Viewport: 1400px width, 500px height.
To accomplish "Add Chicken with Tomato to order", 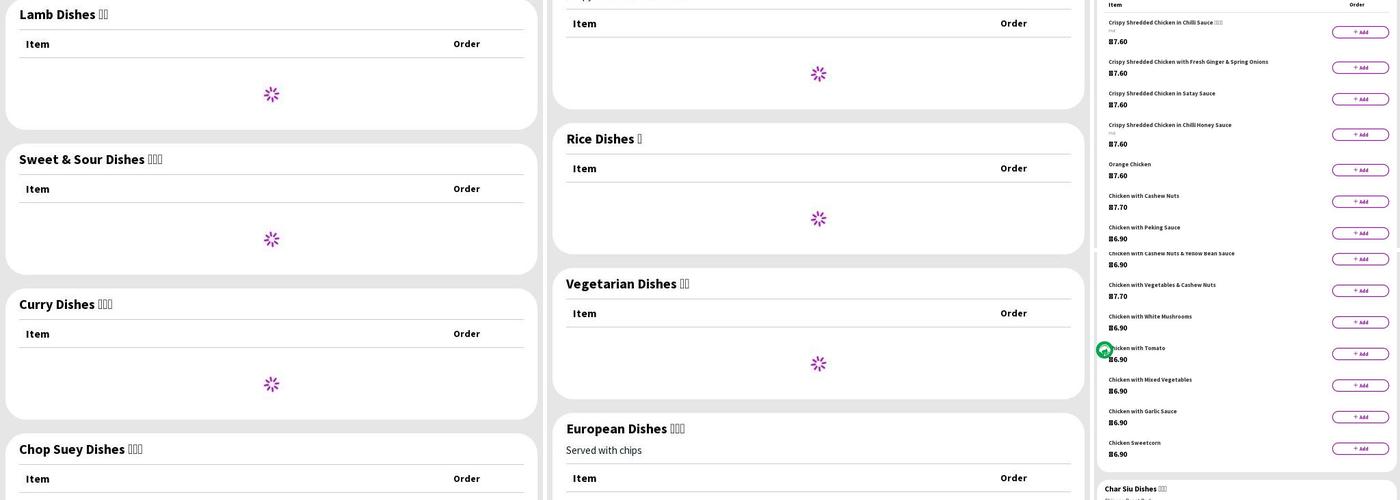I will 1360,354.
